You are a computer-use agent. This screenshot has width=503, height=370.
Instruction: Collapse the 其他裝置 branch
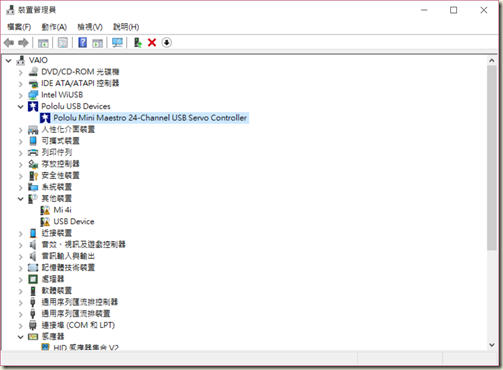coord(21,199)
